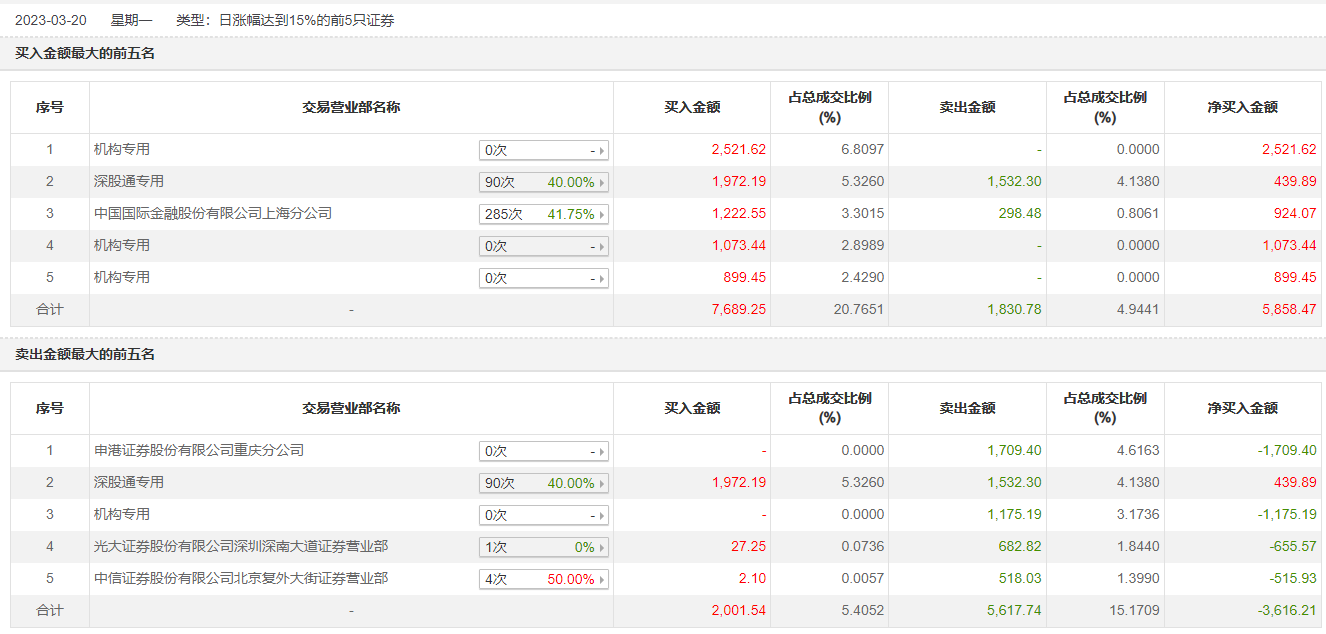Expand the 0次 box of sell-table row 3 机构专用

point(544,515)
